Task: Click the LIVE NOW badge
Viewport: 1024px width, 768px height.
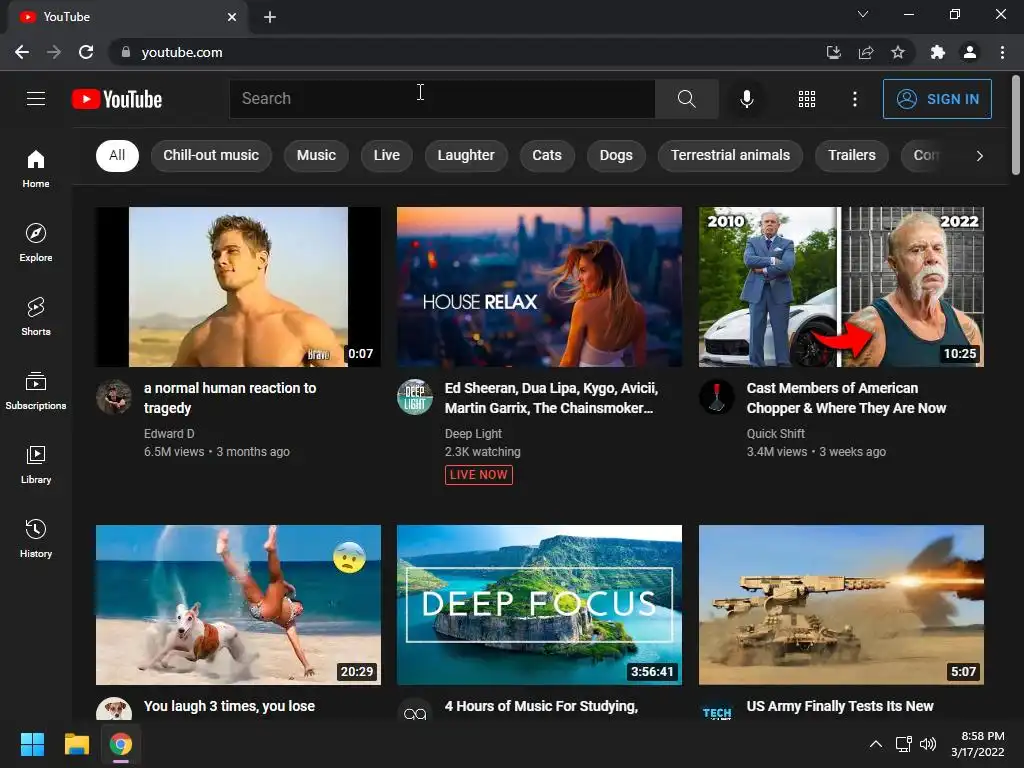Action: tap(479, 475)
